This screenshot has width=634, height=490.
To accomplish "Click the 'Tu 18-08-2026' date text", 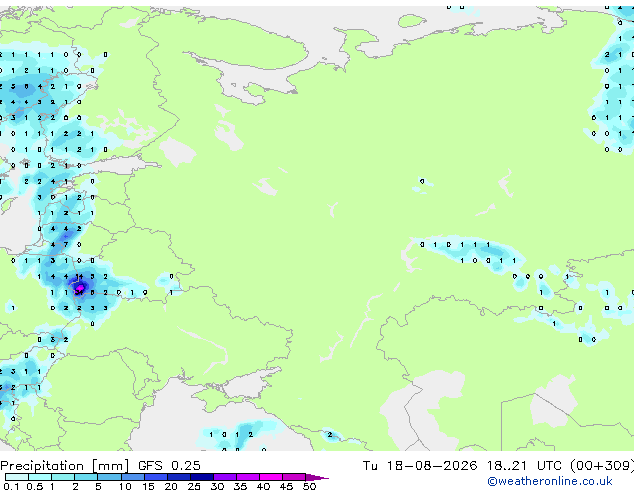I will pos(420,466).
